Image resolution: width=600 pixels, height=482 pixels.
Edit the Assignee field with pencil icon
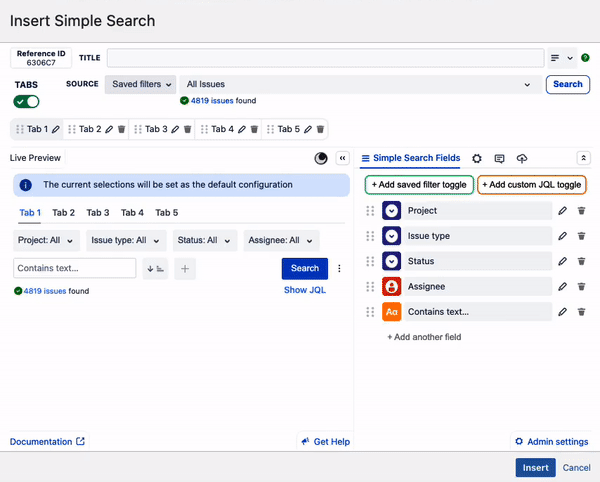coord(563,287)
